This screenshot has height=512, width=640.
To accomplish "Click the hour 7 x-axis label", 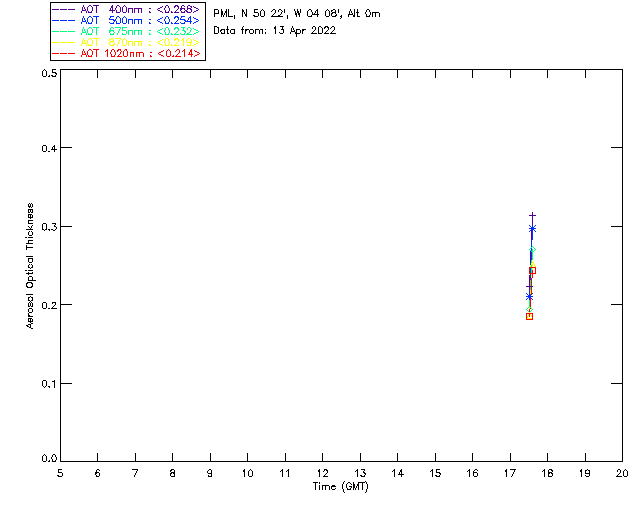I will 135,473.
